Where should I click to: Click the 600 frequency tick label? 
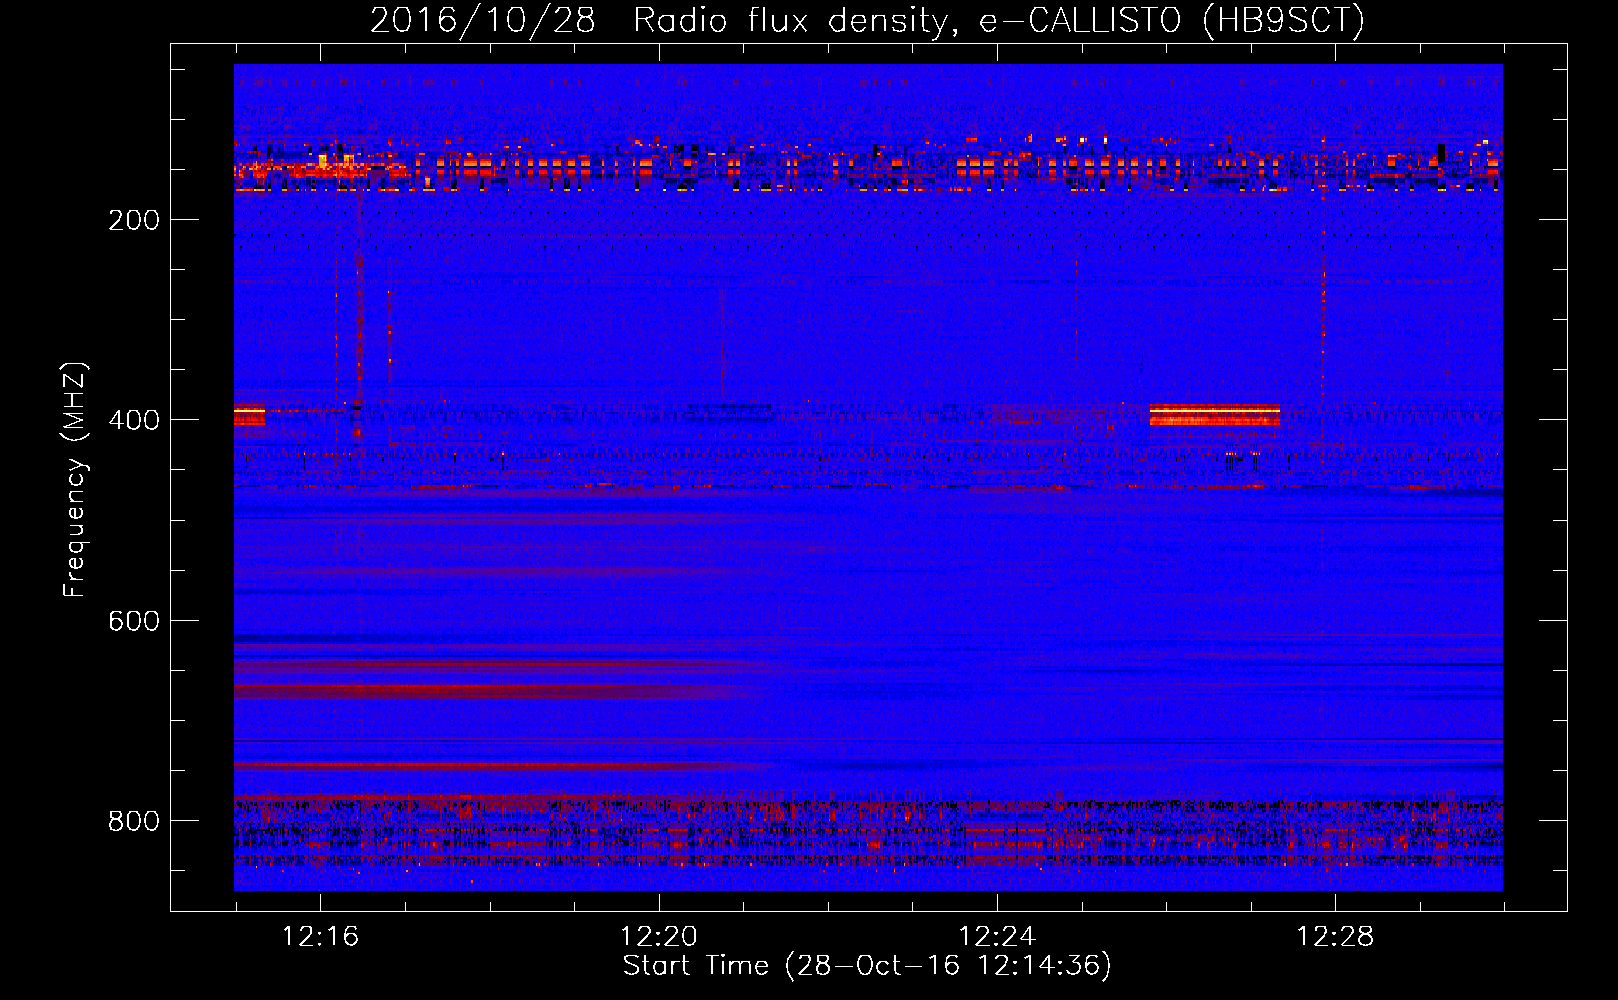(134, 621)
